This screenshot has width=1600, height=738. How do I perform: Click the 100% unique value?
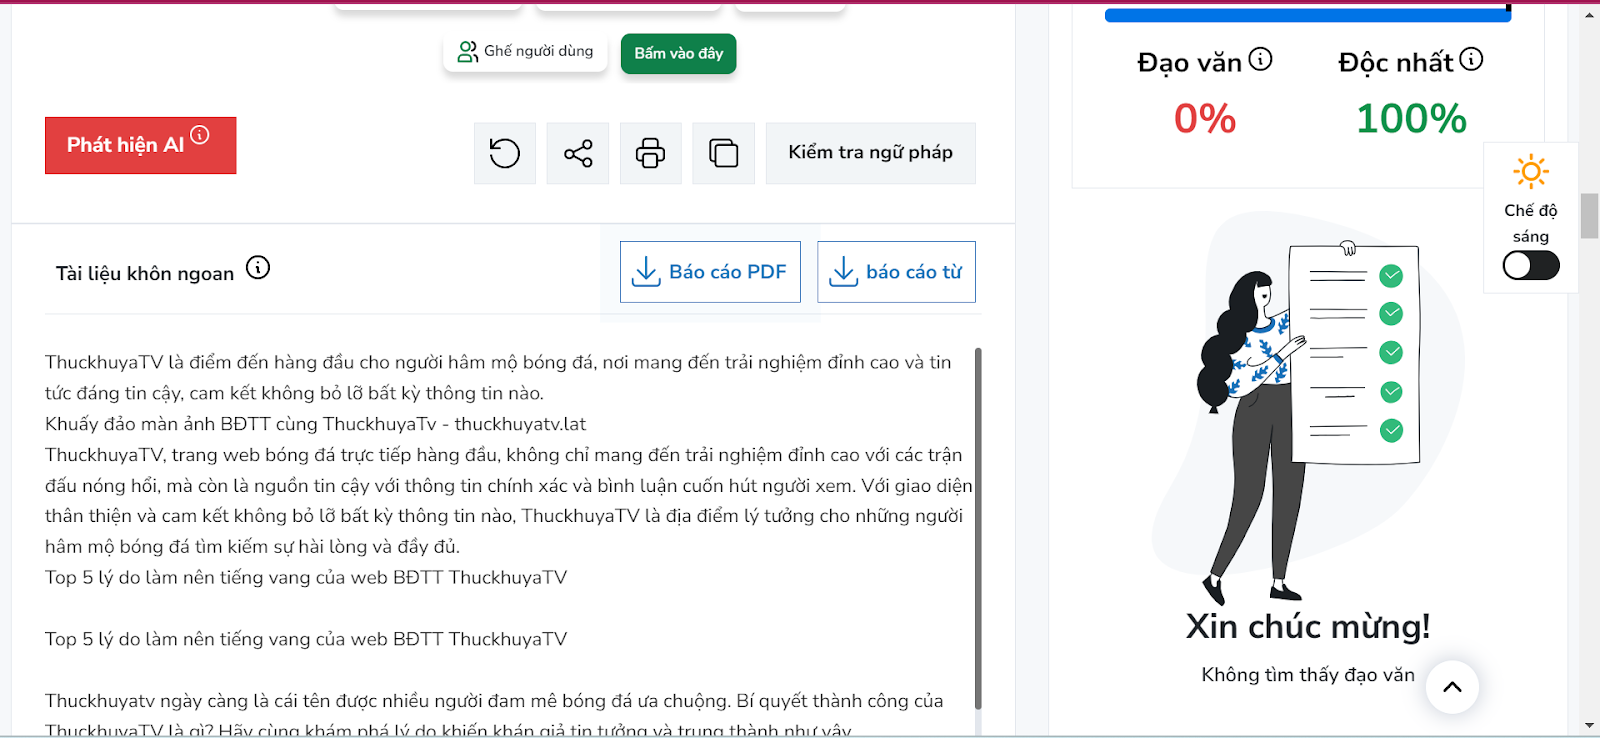pos(1411,119)
